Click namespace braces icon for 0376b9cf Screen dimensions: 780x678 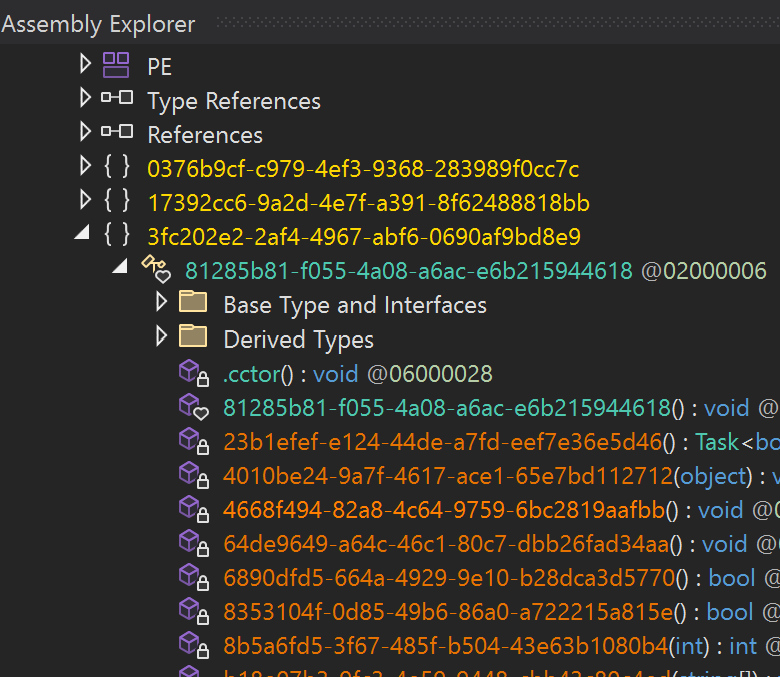point(117,168)
